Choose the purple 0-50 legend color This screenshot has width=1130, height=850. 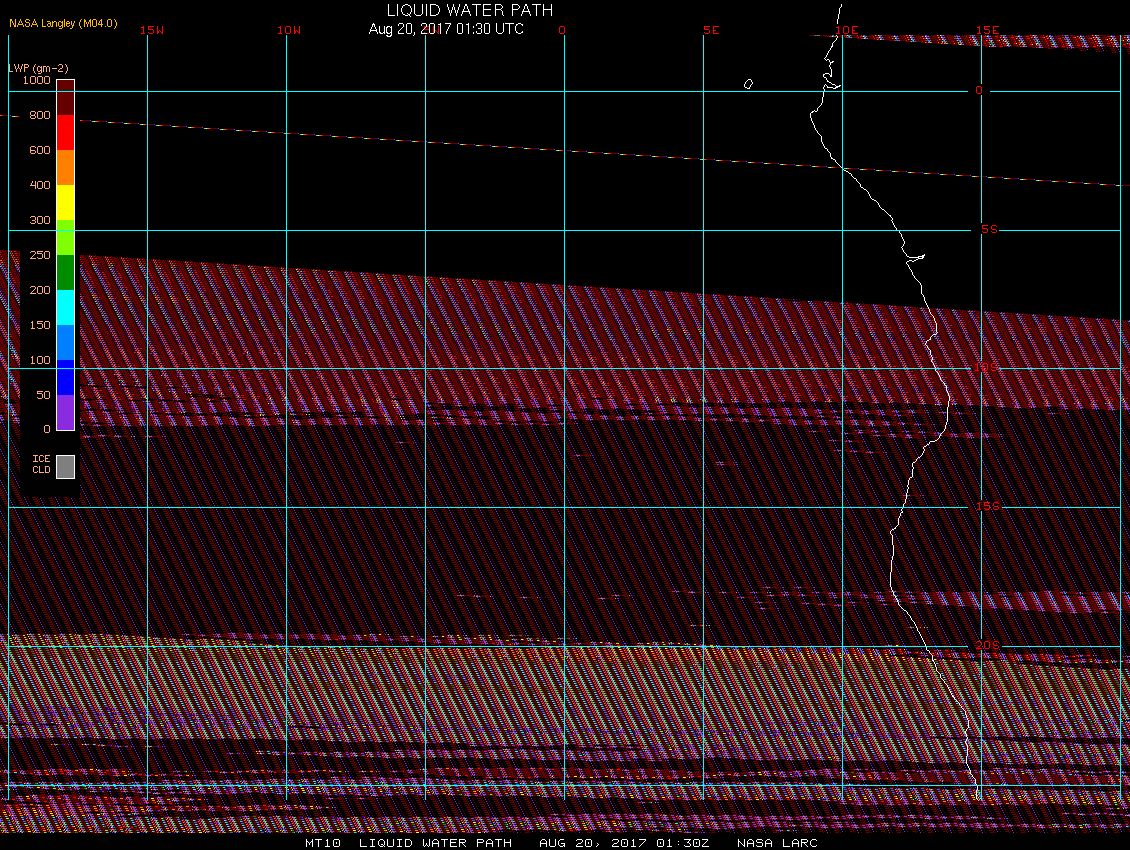(x=65, y=412)
